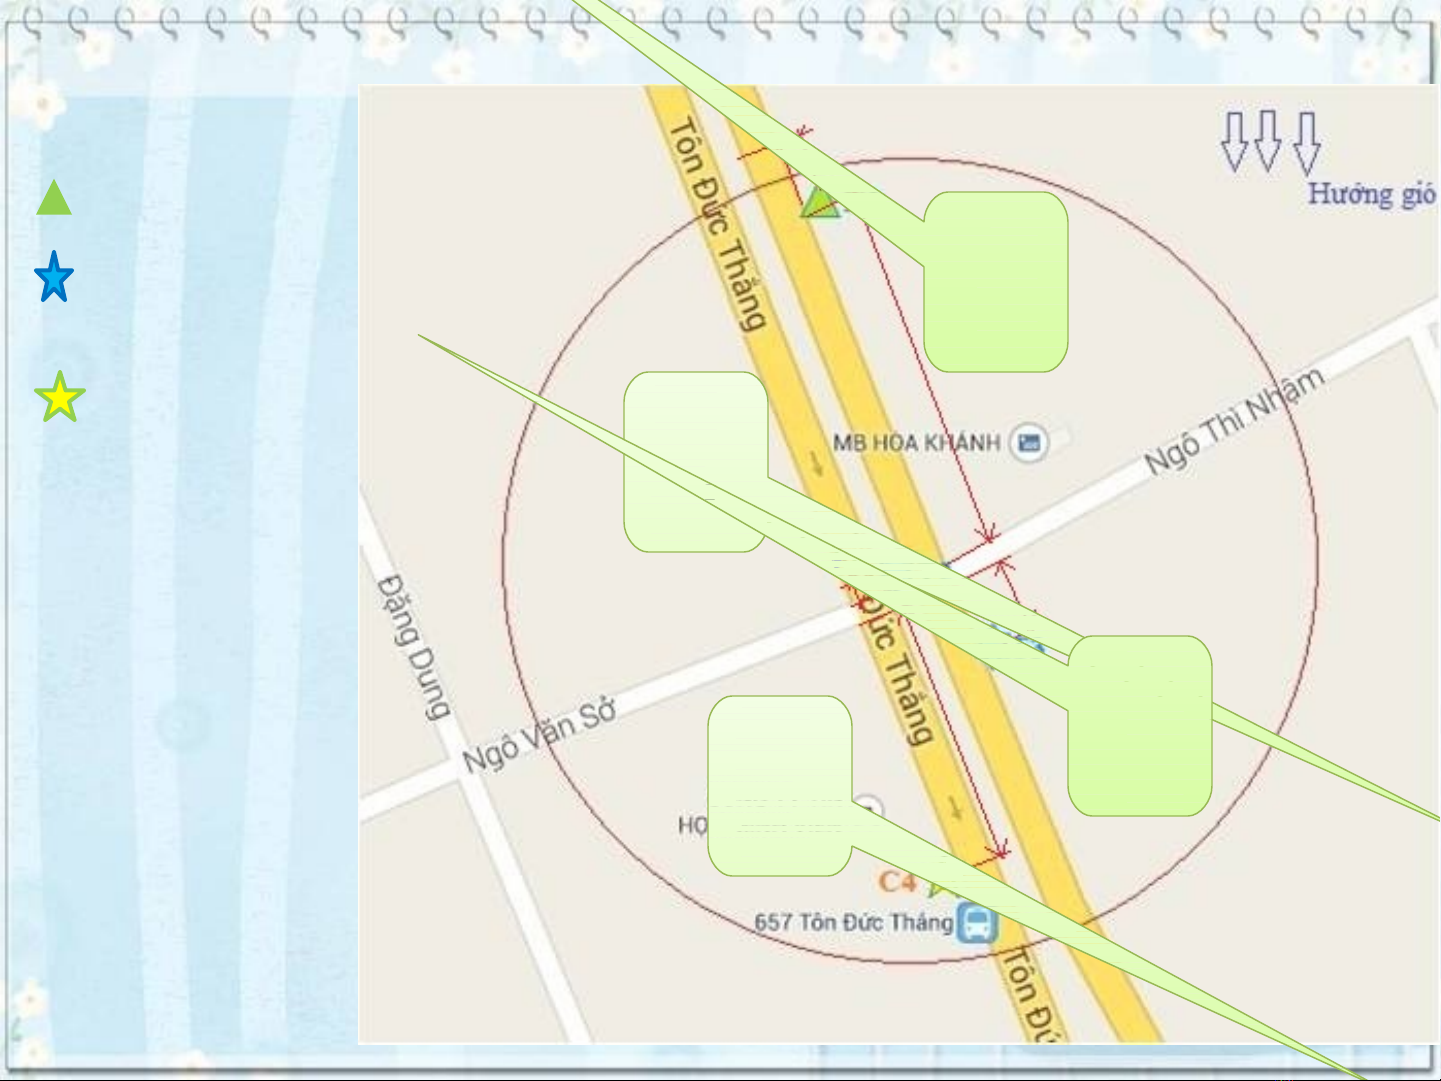This screenshot has width=1441, height=1081.
Task: Select the middle wind direction arrow
Action: pos(1268,141)
